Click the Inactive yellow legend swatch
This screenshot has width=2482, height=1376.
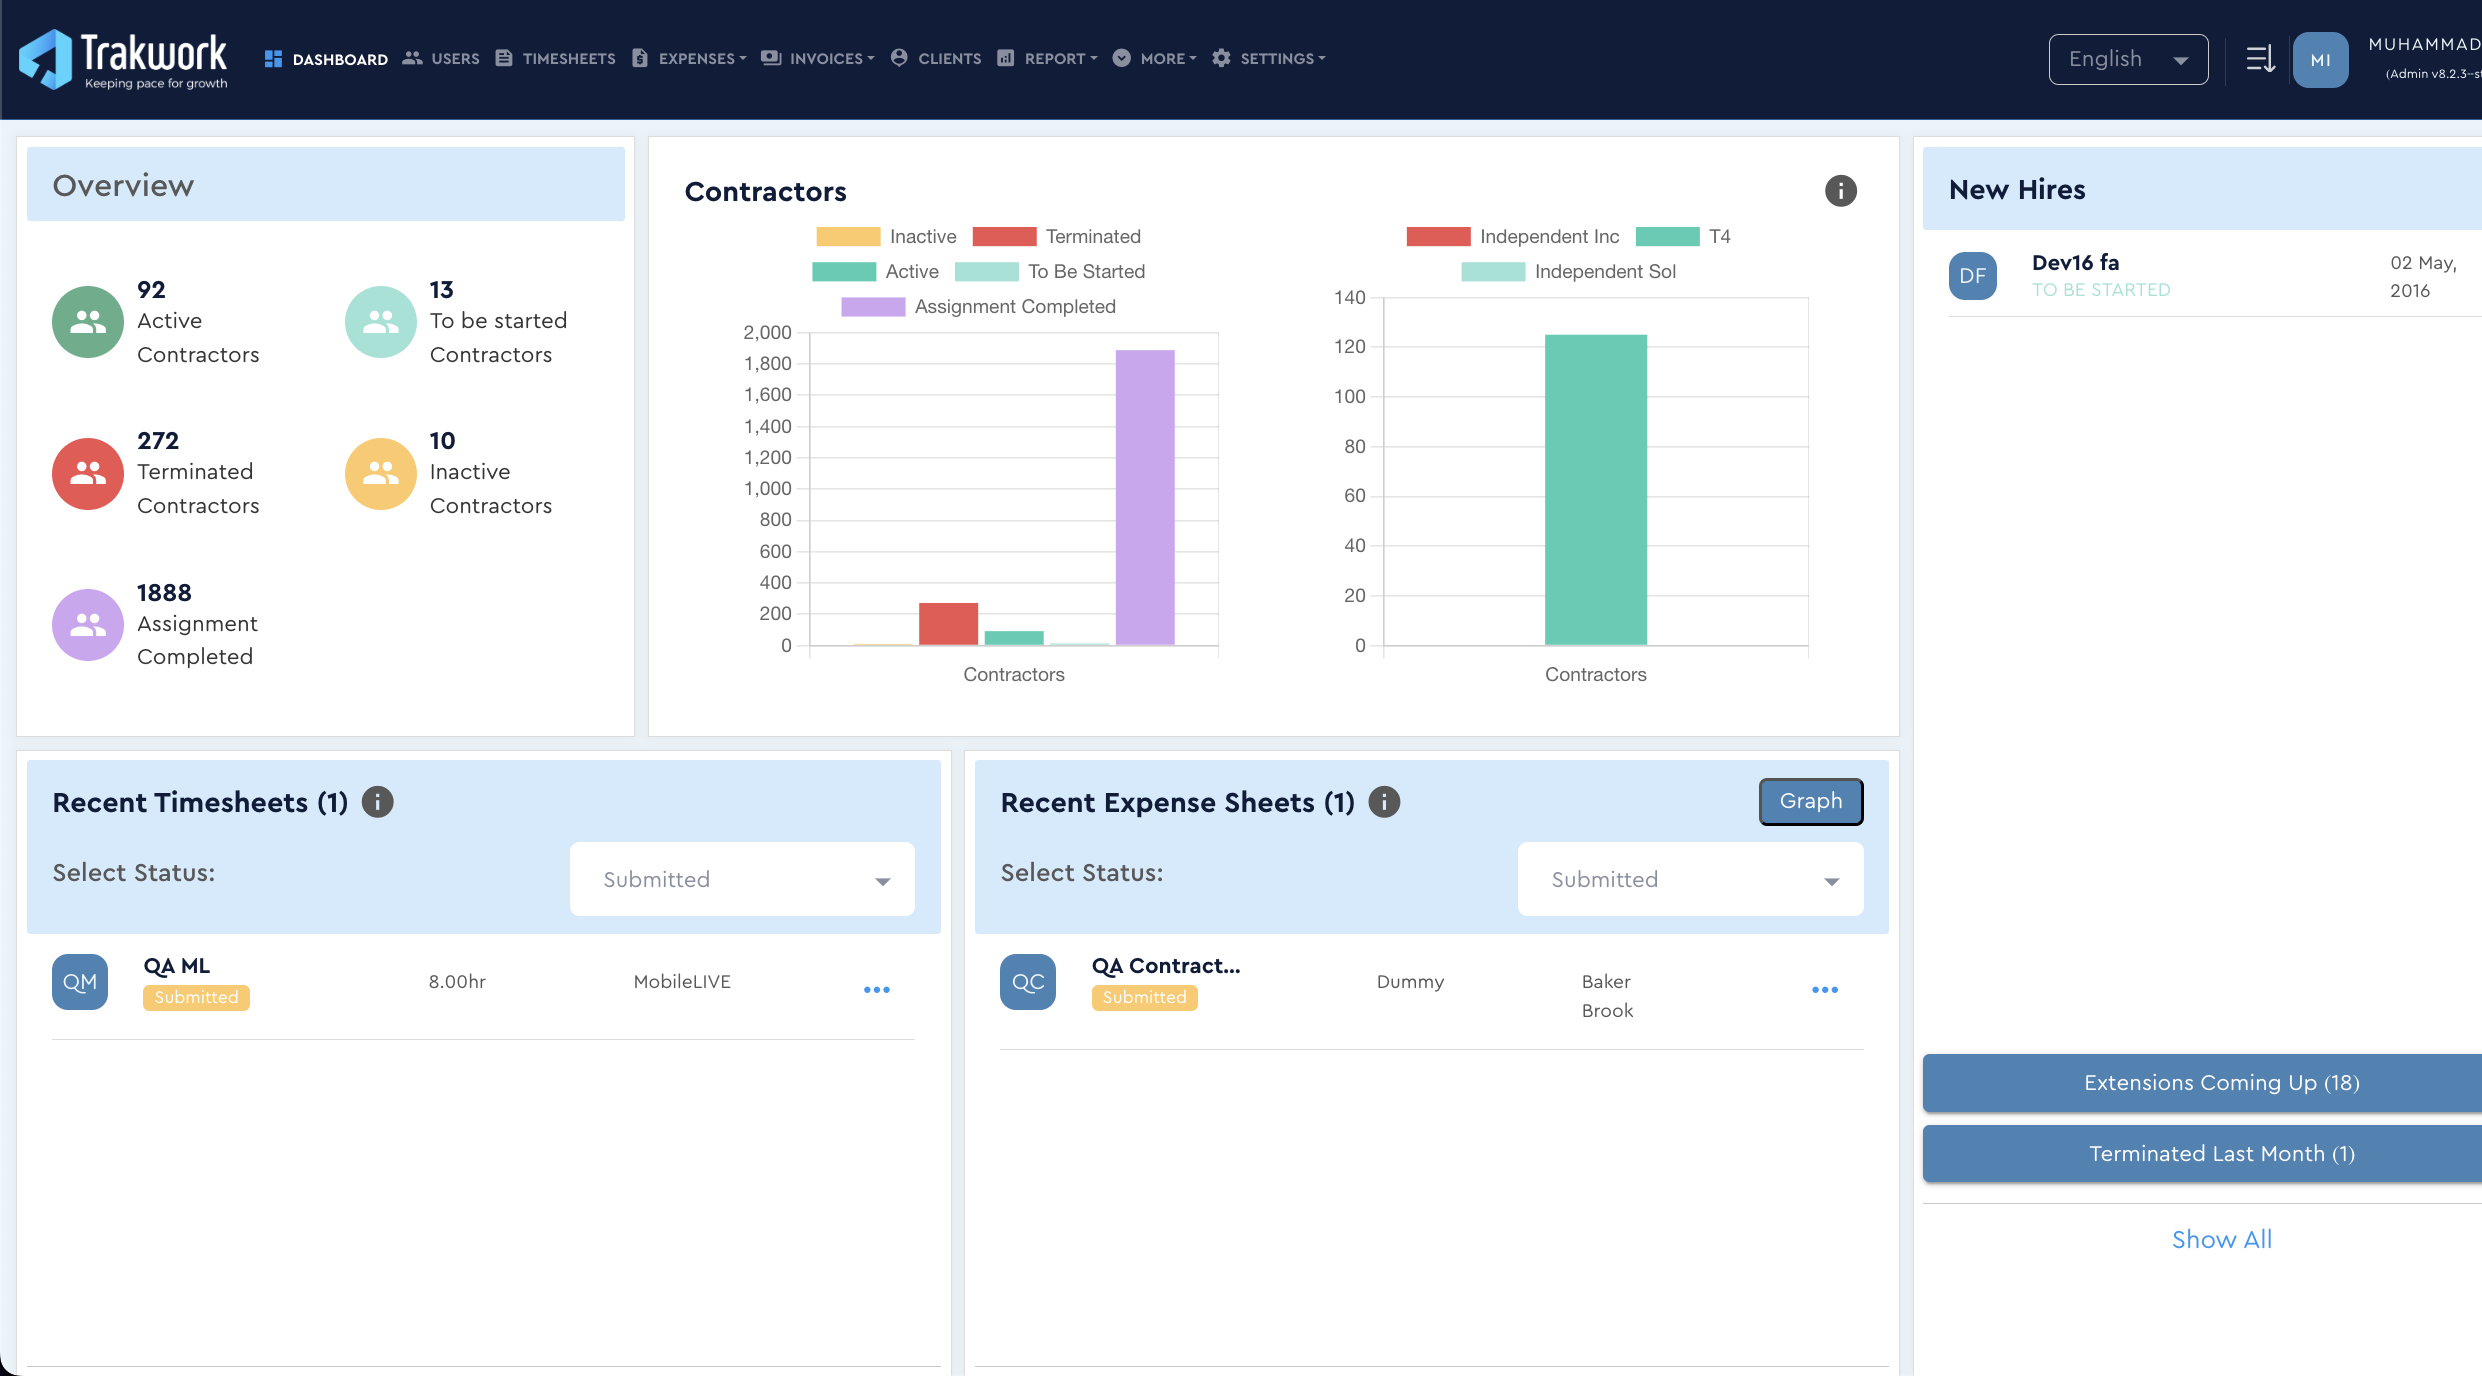point(847,237)
